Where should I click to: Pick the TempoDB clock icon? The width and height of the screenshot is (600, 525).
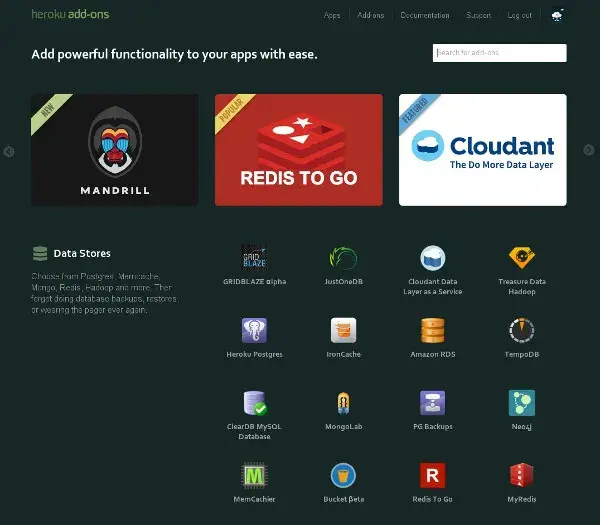pyautogui.click(x=522, y=330)
